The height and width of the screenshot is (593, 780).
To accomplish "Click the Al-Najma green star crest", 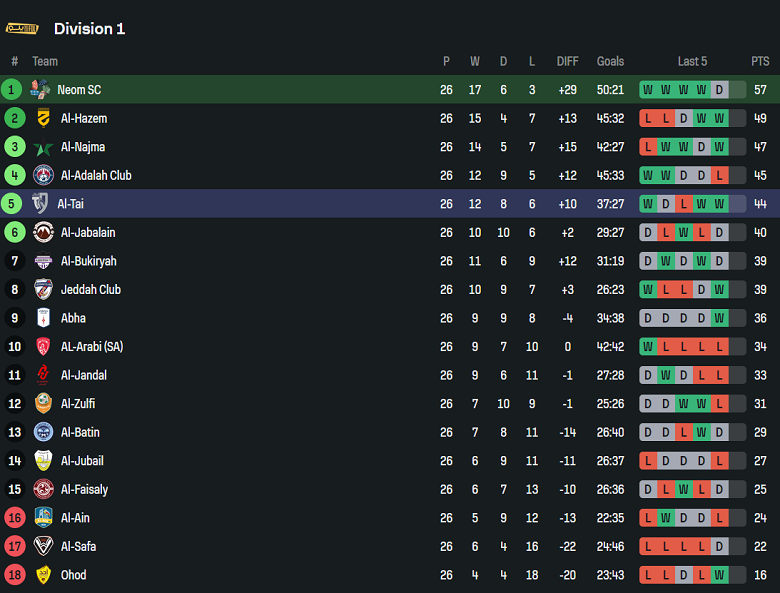I will pyautogui.click(x=43, y=147).
